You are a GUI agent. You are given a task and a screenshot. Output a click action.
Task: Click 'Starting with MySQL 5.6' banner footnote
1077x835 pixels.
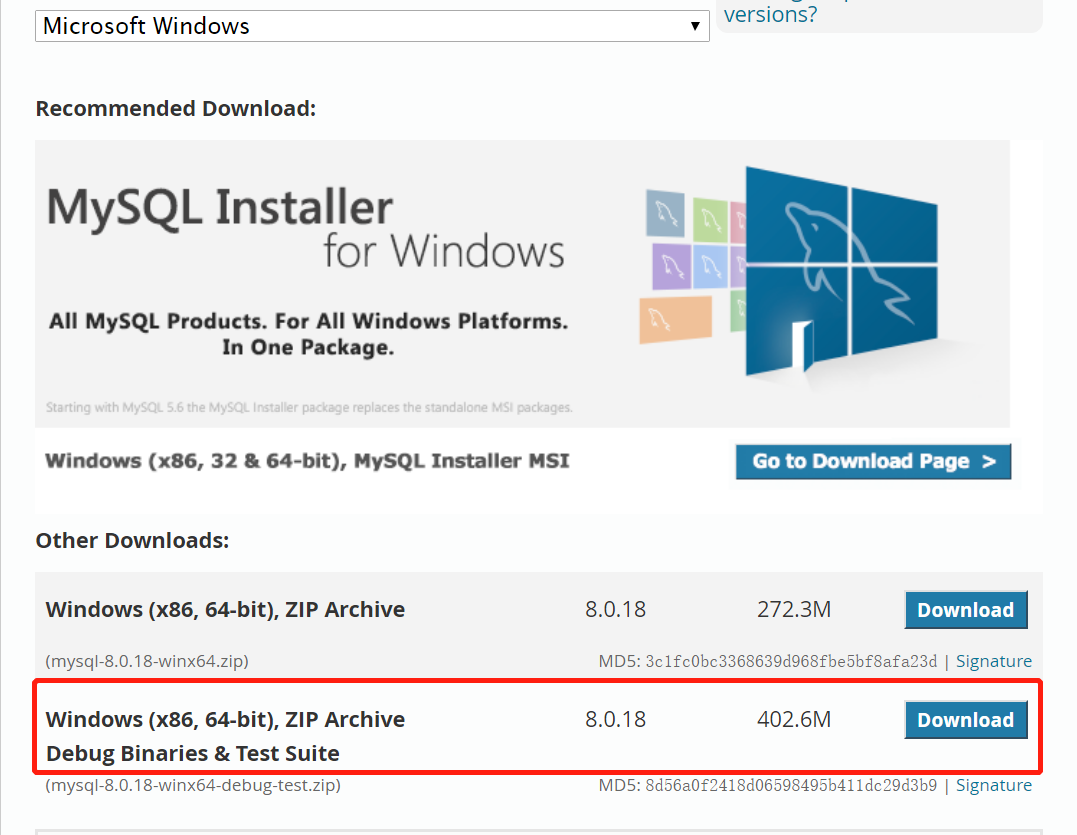point(309,407)
